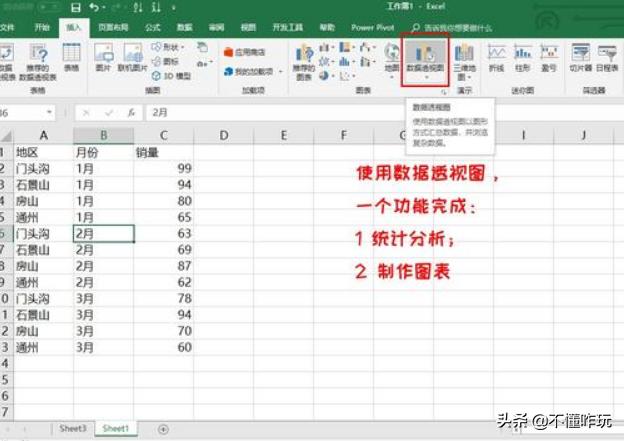Select the cell with value 99
Viewport: 624px width, 441px height.
pos(164,169)
